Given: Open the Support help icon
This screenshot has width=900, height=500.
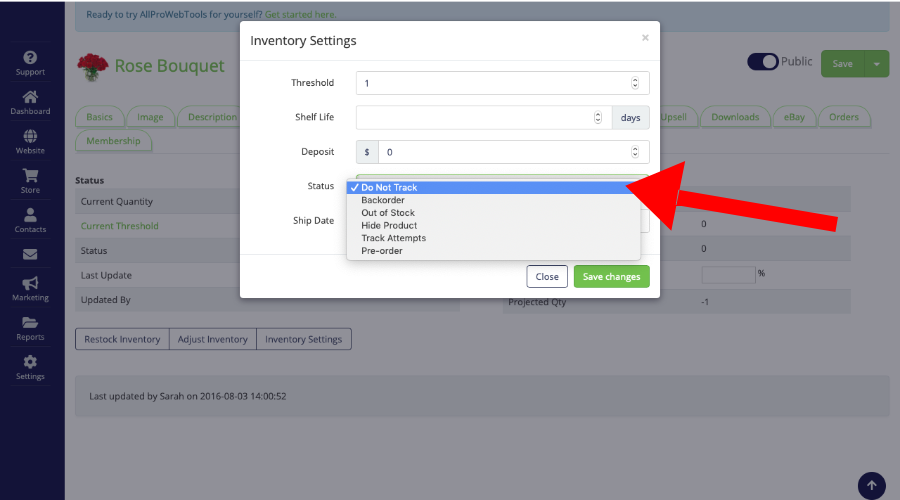Looking at the screenshot, I should click(30, 59).
